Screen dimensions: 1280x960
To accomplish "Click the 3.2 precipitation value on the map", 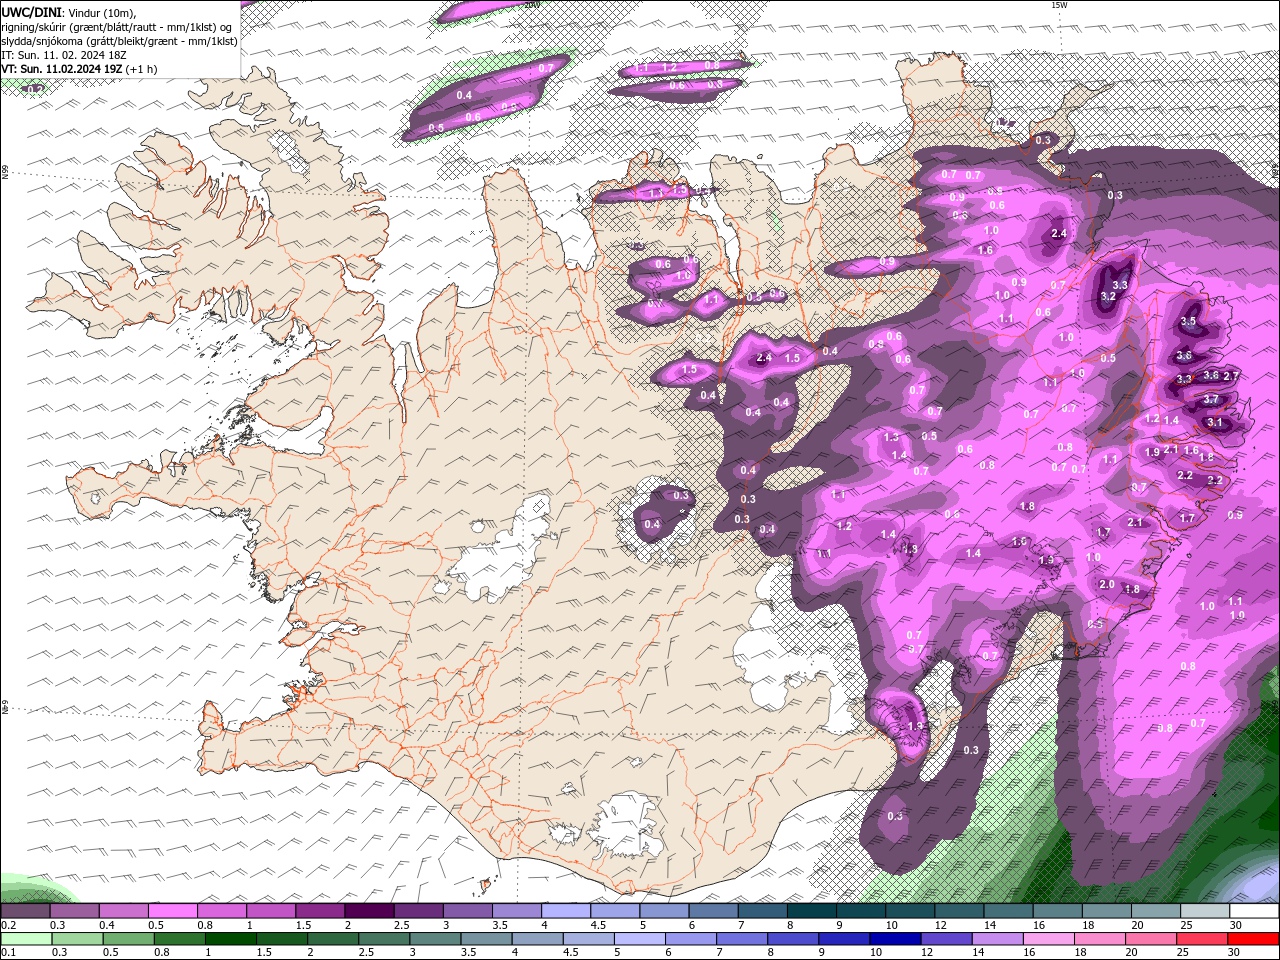I will click(x=1108, y=296).
